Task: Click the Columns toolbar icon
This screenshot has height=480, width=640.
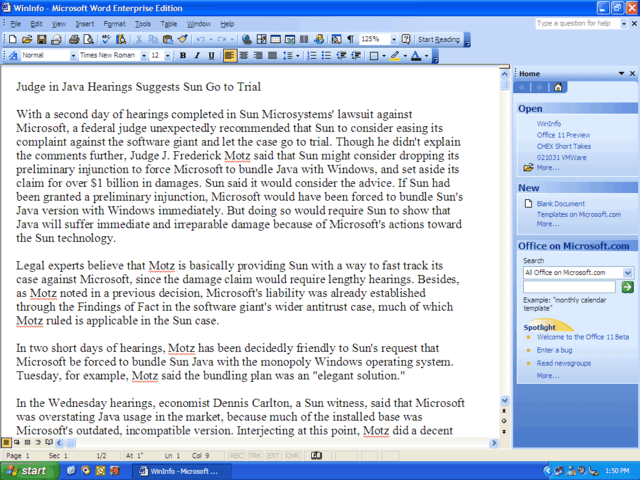Action: 304,39
